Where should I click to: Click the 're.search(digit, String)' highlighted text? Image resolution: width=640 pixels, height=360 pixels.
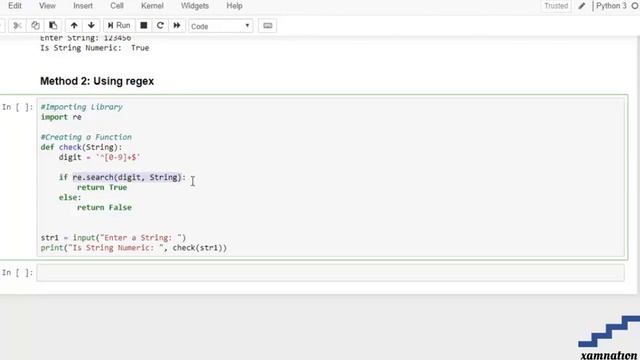coord(127,177)
